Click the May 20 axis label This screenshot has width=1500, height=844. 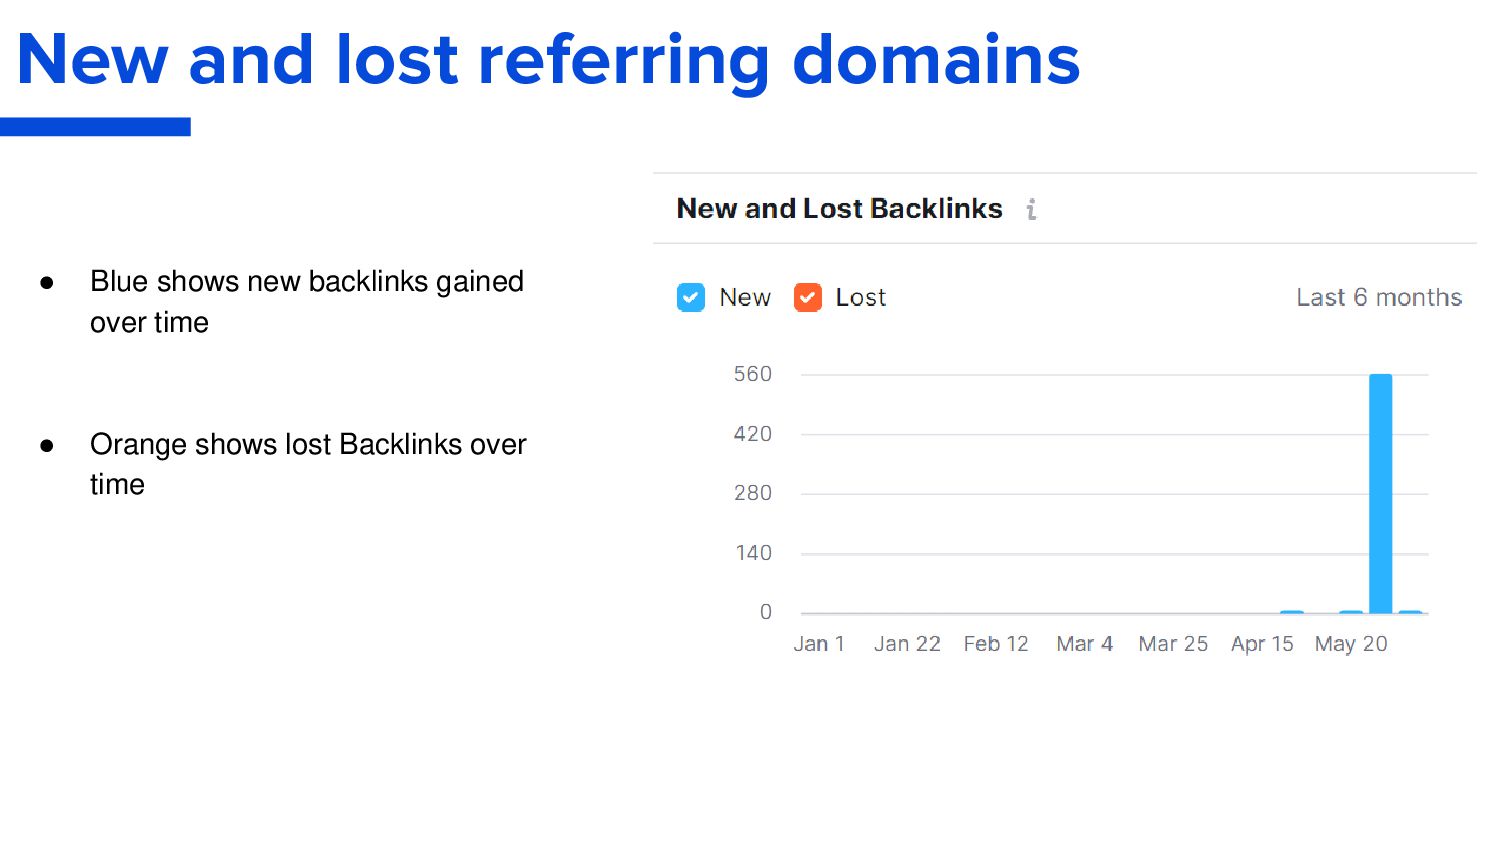(x=1351, y=644)
